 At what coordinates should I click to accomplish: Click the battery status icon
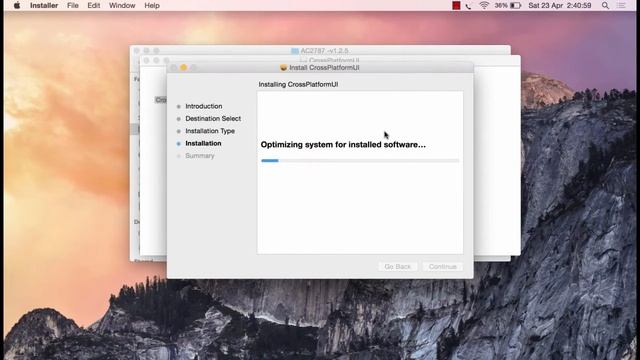(x=516, y=6)
